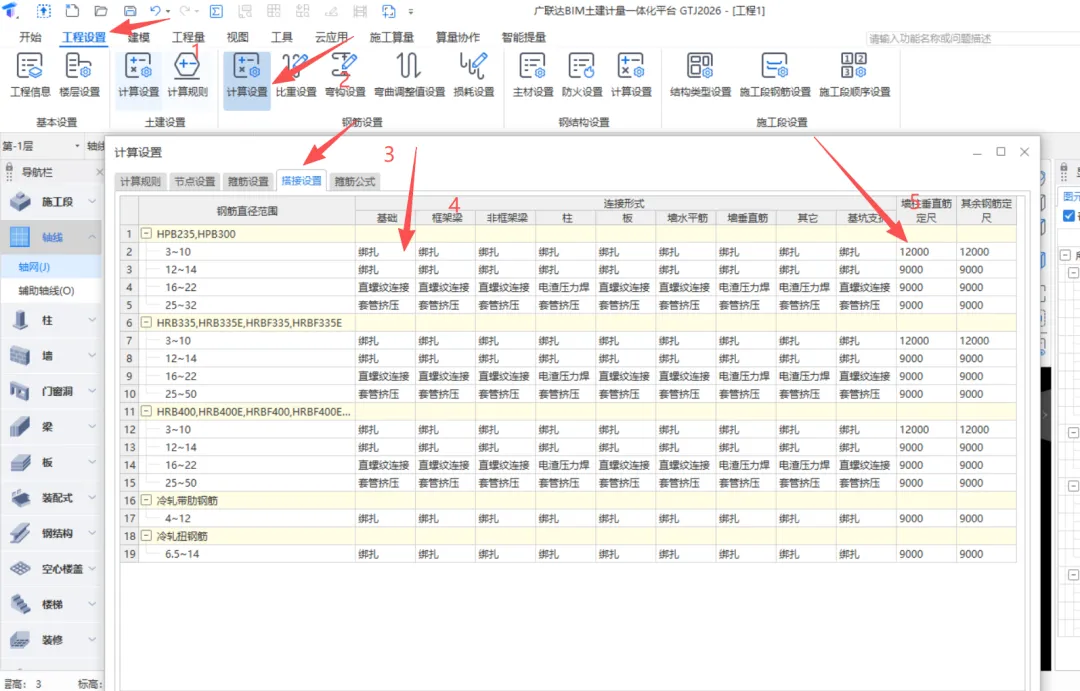Select 墙 wall category
The height and width of the screenshot is (691, 1080).
(52, 355)
